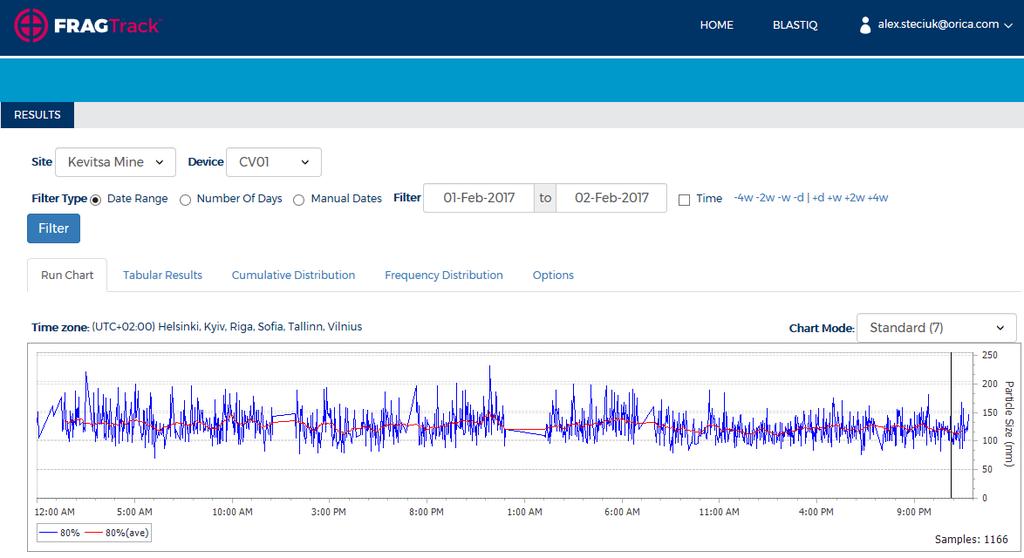Image resolution: width=1024 pixels, height=558 pixels.
Task: Click the blue 80% legend entry
Action: (59, 533)
